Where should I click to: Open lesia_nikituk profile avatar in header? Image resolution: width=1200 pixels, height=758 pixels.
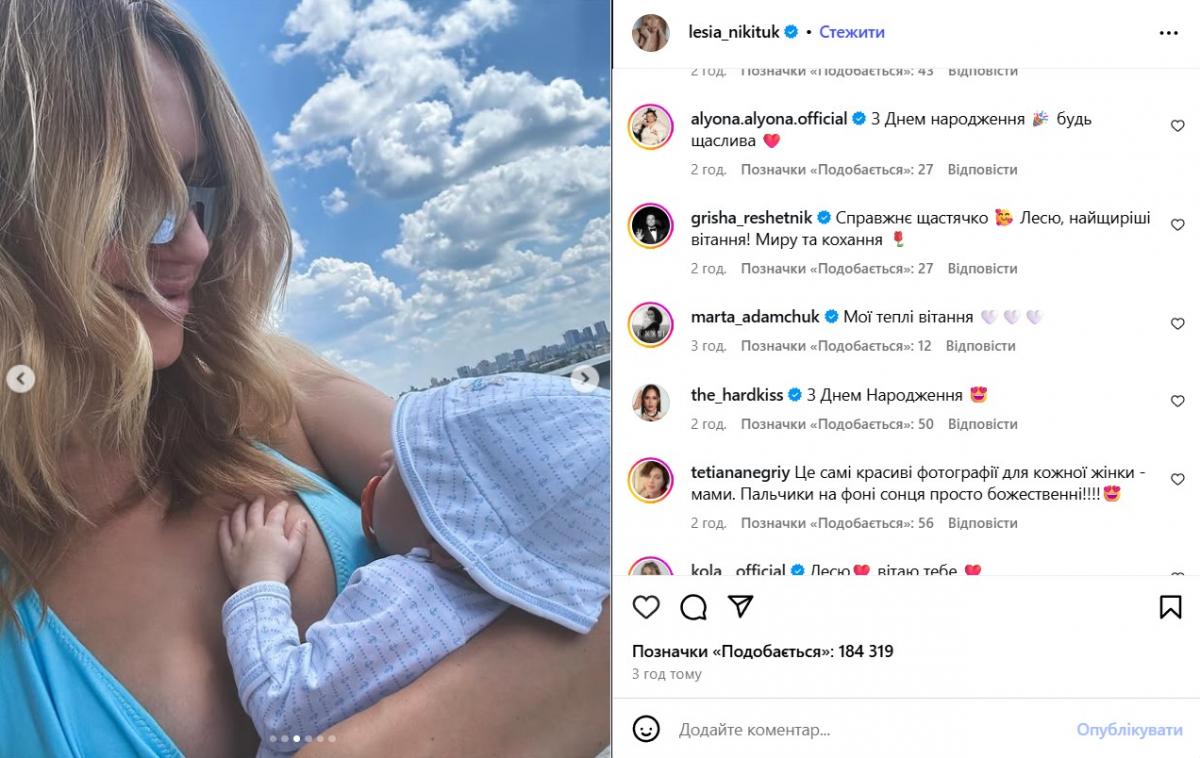(x=650, y=33)
